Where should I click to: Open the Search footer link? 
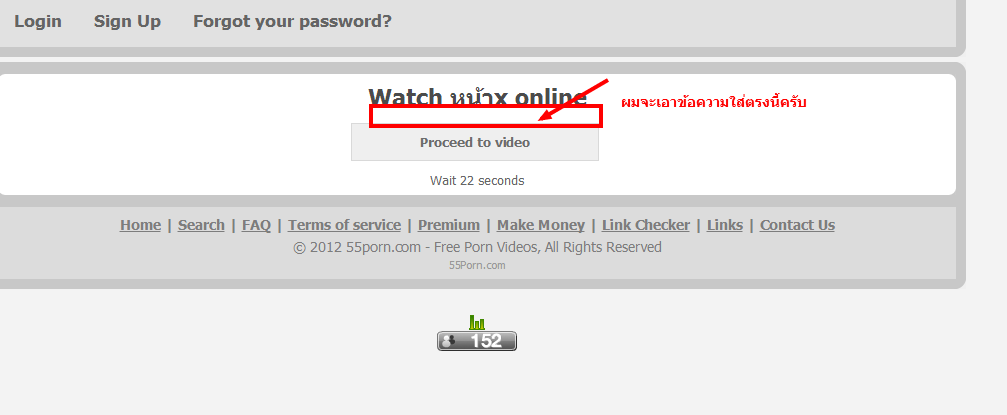(x=201, y=225)
